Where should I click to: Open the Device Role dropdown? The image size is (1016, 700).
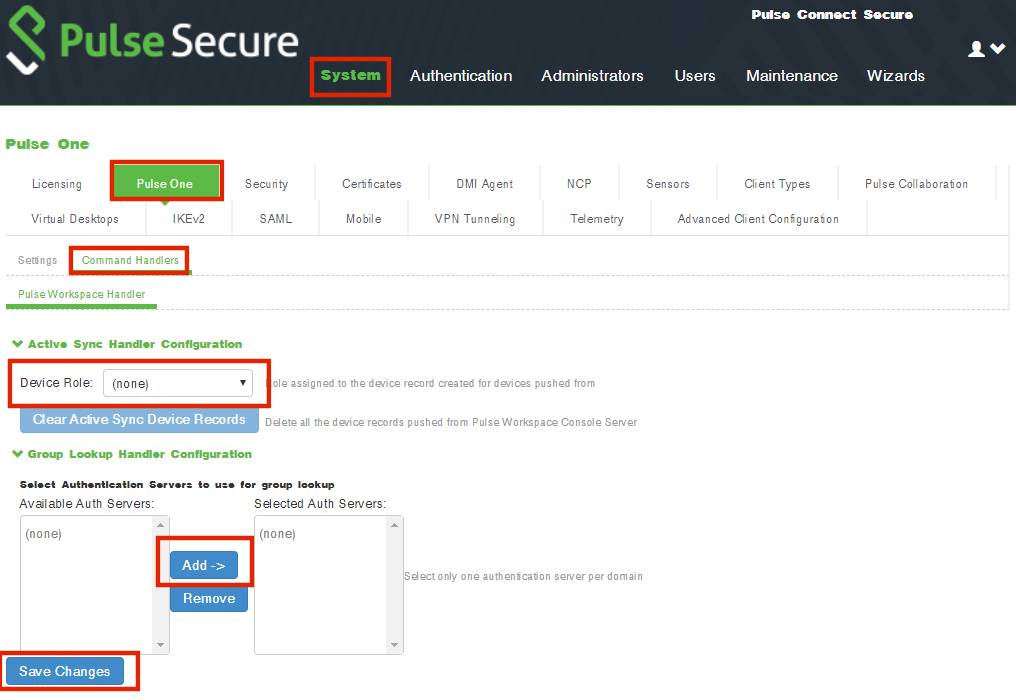point(178,383)
